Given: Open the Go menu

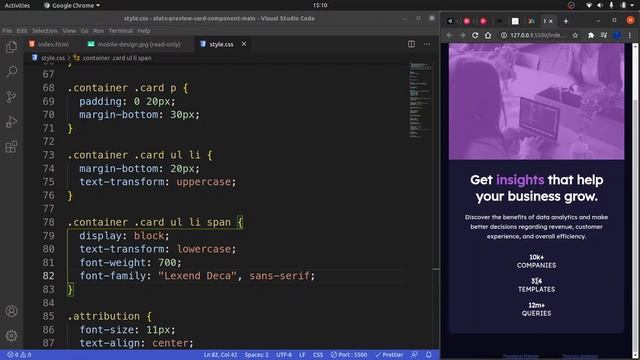Looking at the screenshot, I should click(x=84, y=31).
